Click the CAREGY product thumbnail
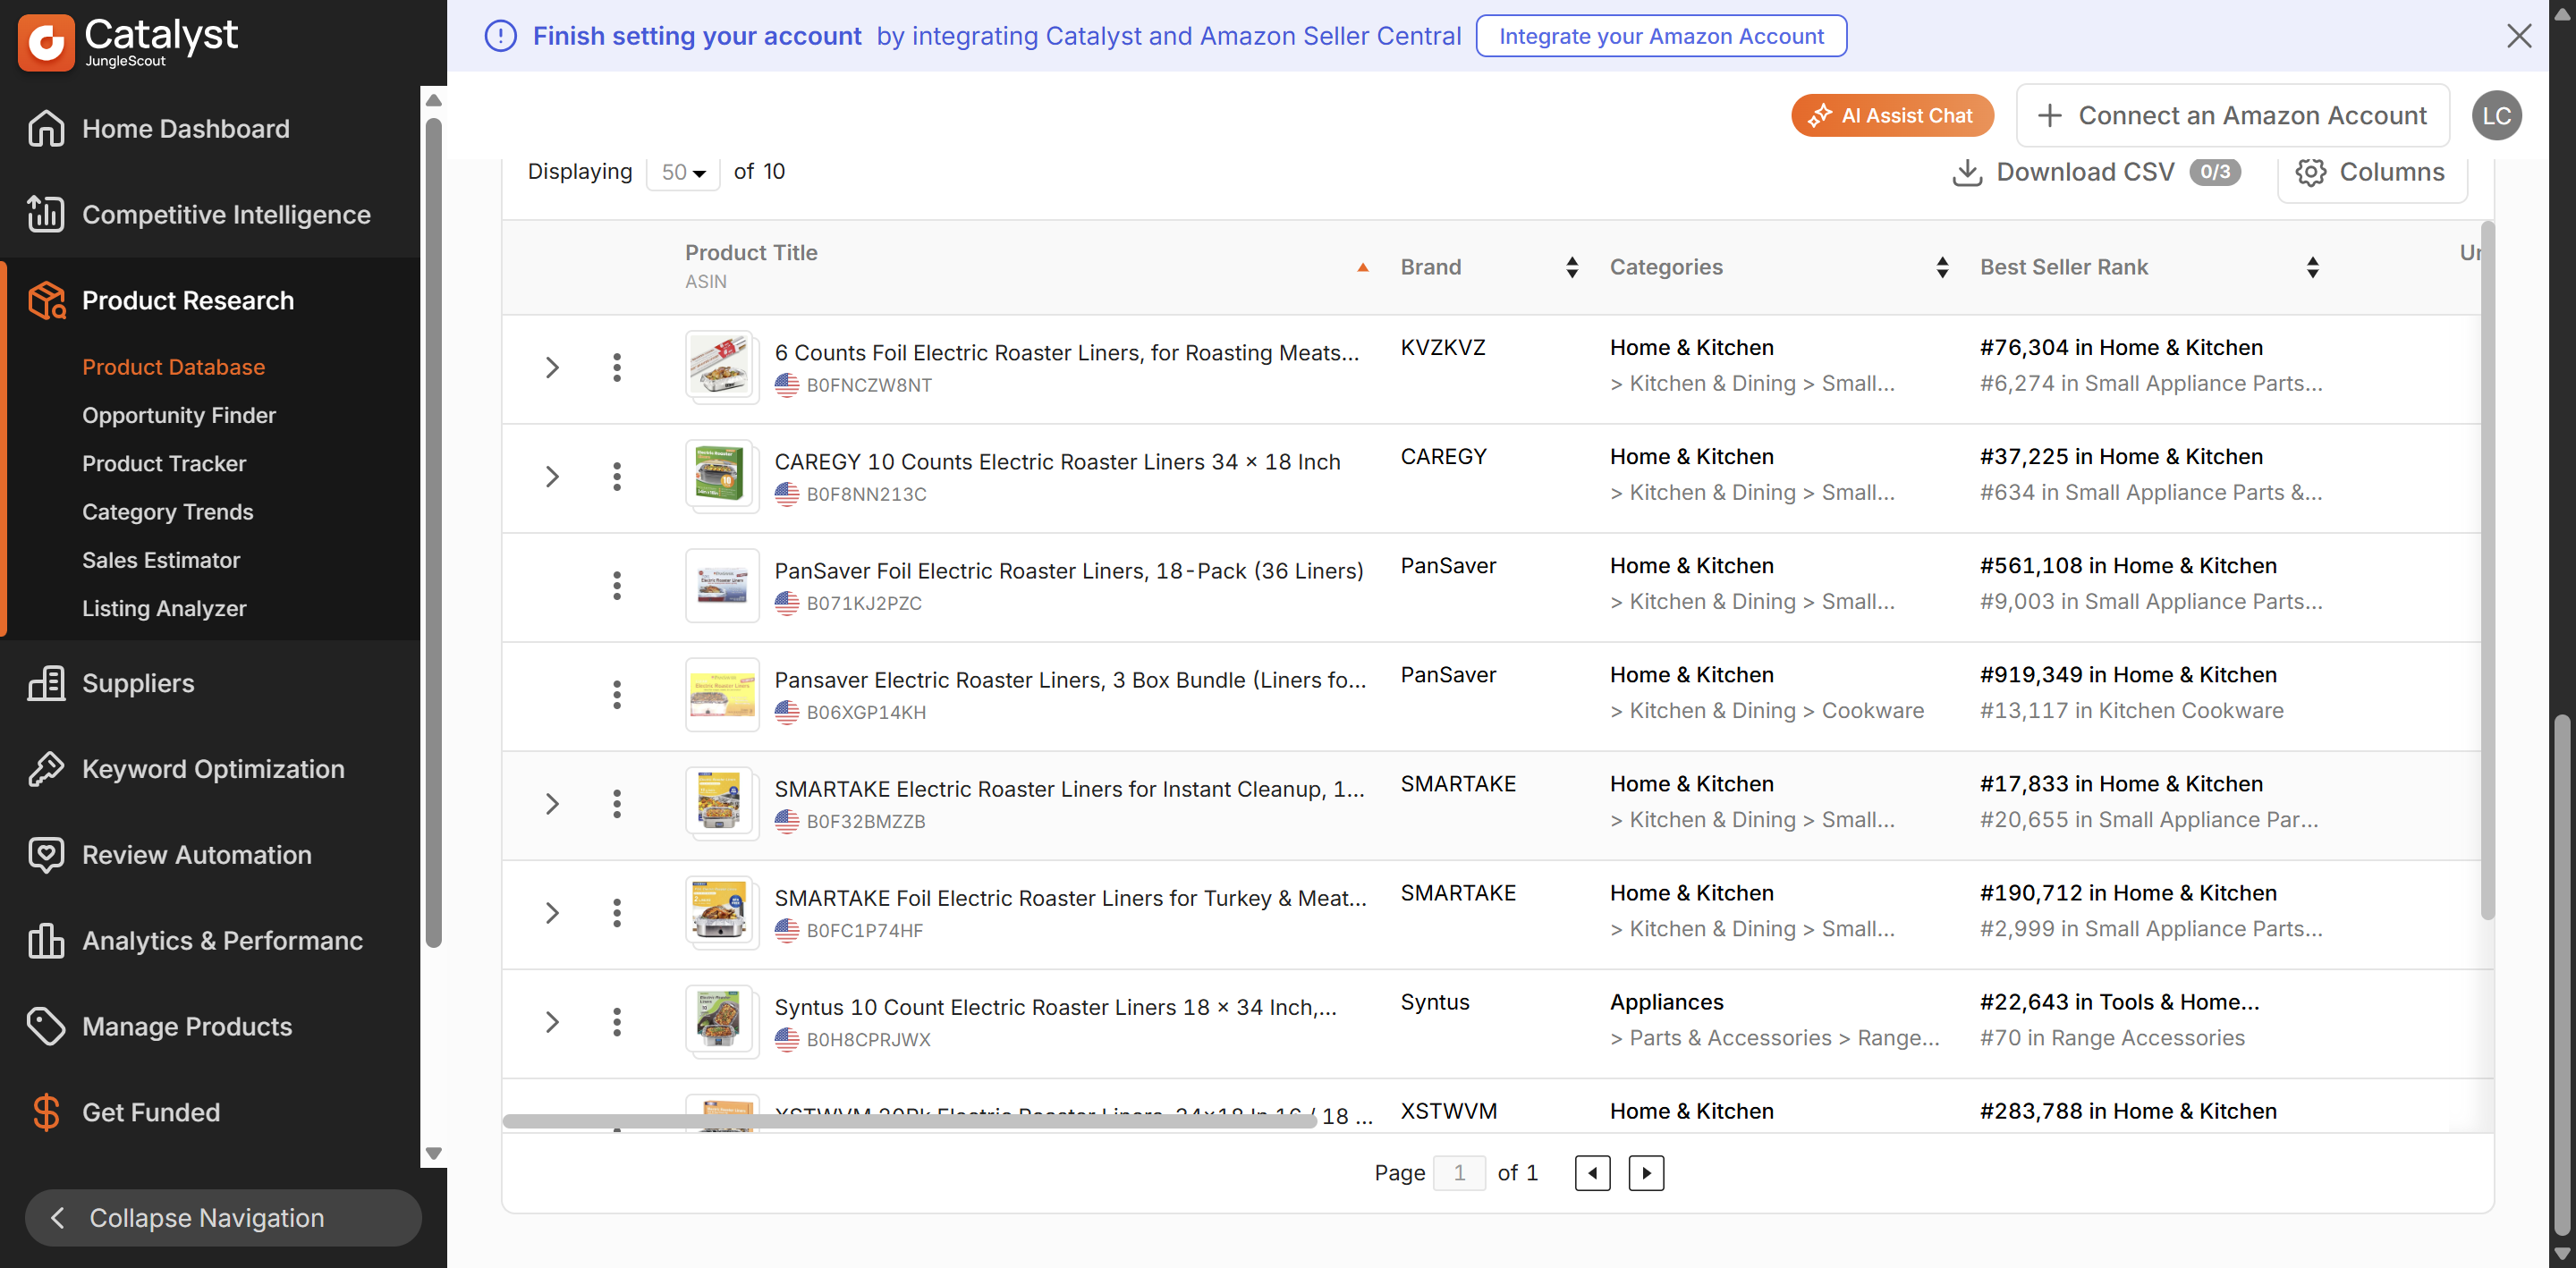The height and width of the screenshot is (1268, 2576). (x=721, y=477)
